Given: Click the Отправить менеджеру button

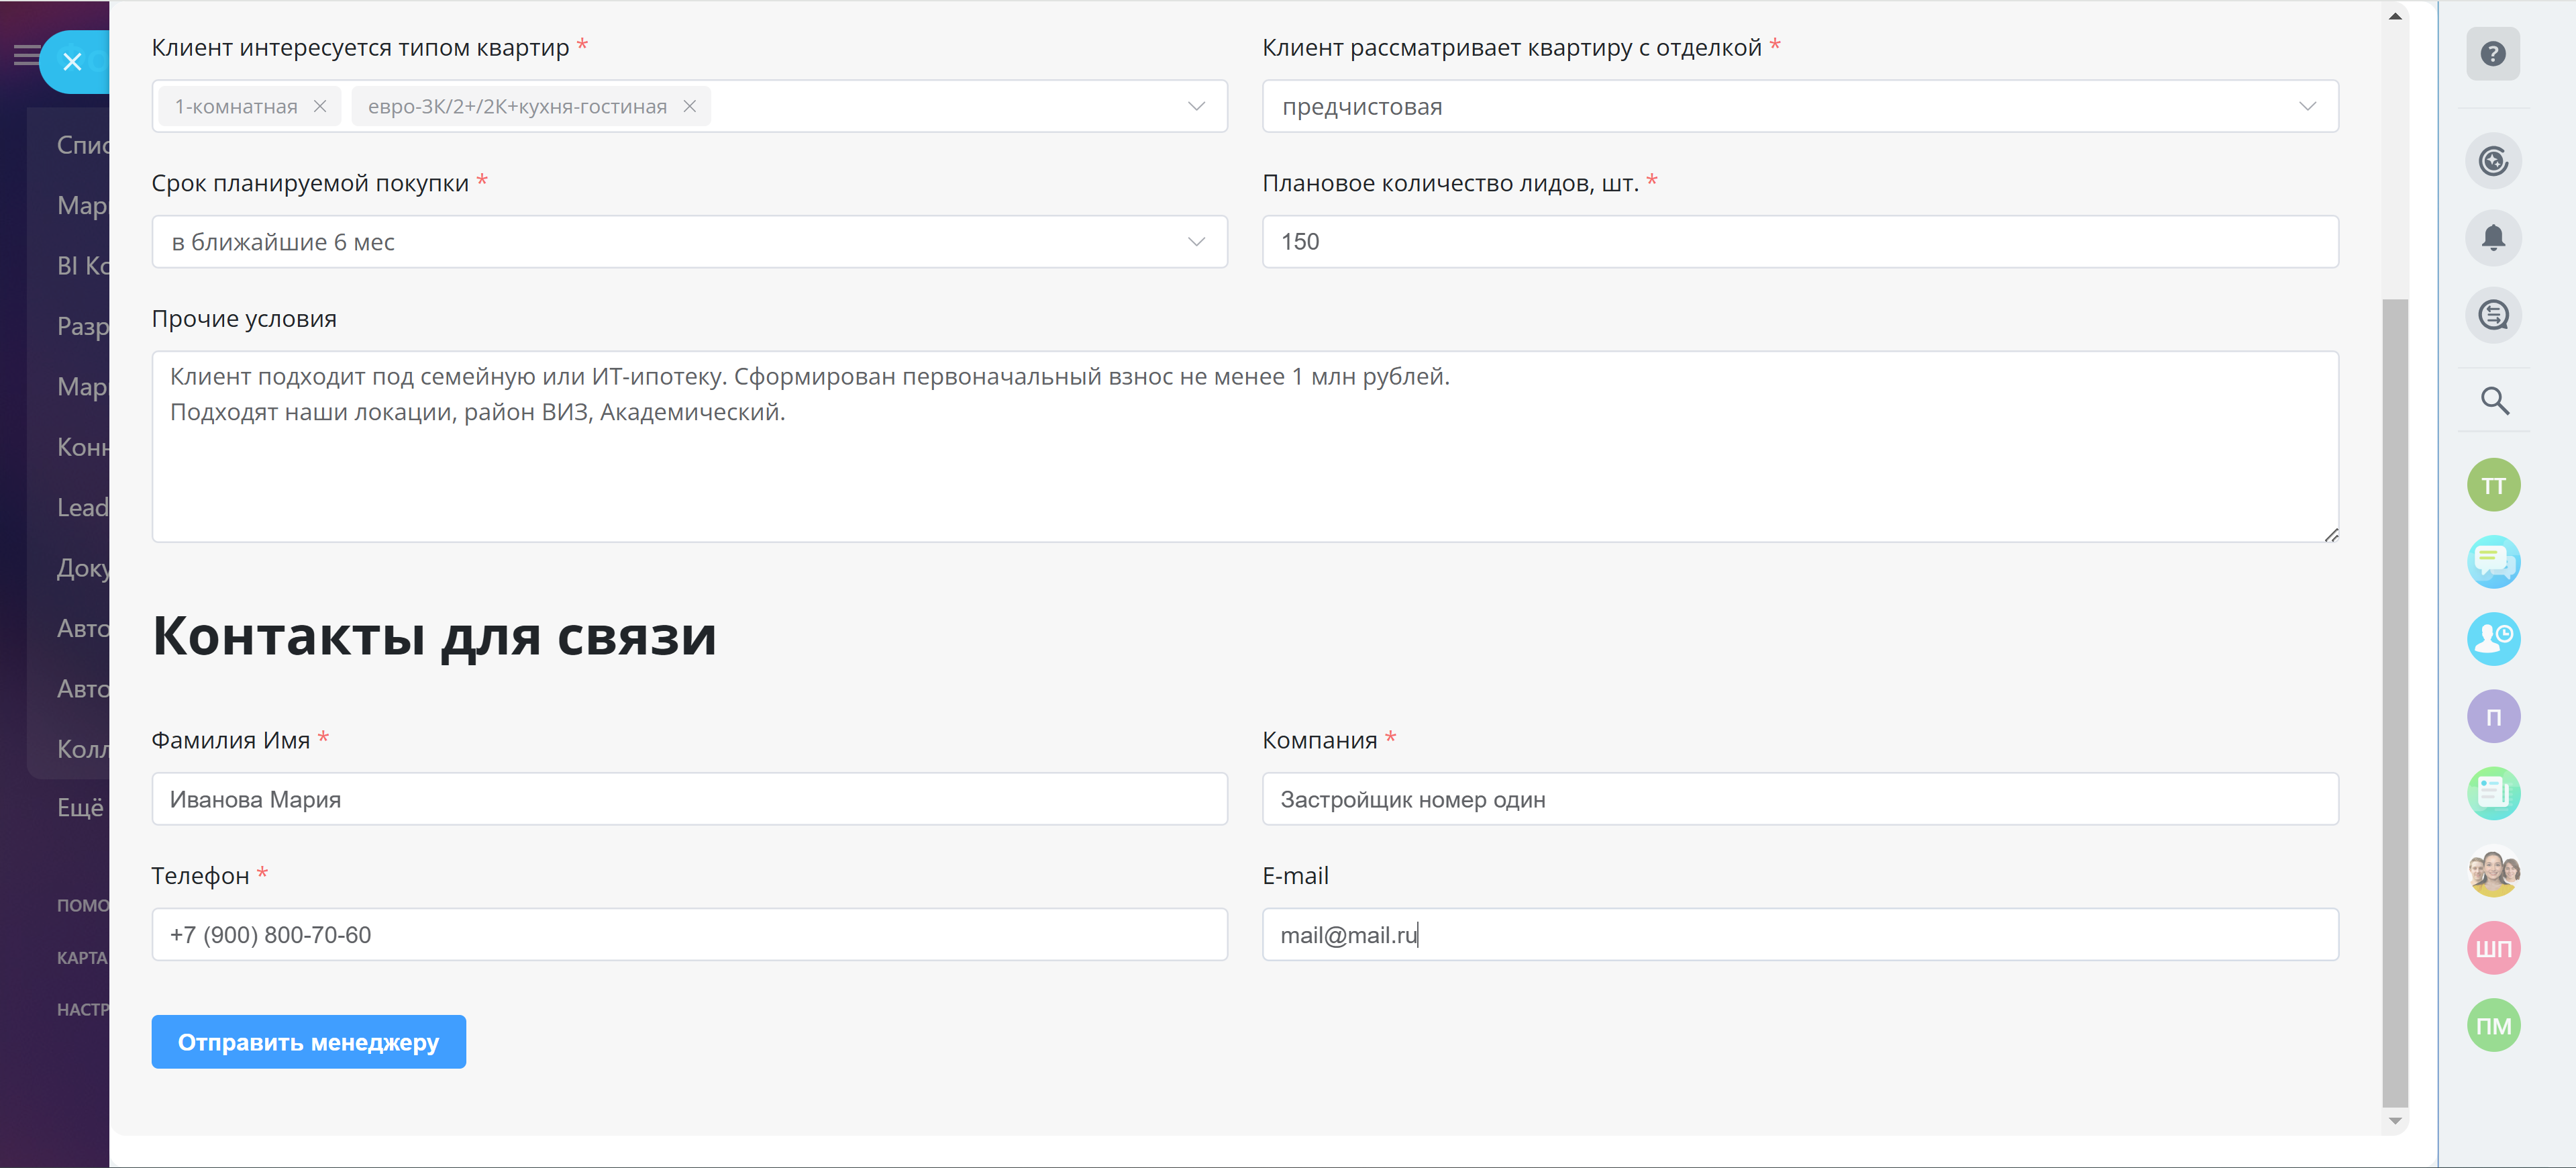Looking at the screenshot, I should tap(308, 1042).
